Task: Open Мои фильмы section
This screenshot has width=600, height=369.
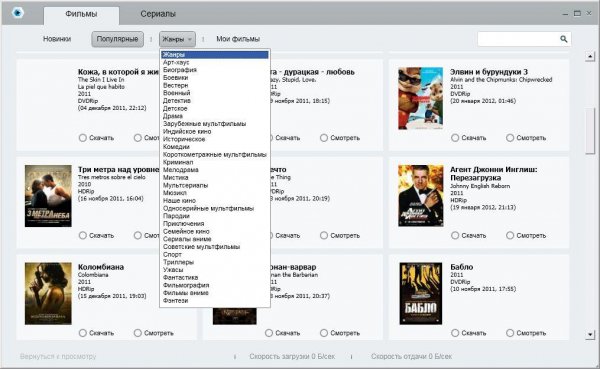Action: tap(238, 39)
